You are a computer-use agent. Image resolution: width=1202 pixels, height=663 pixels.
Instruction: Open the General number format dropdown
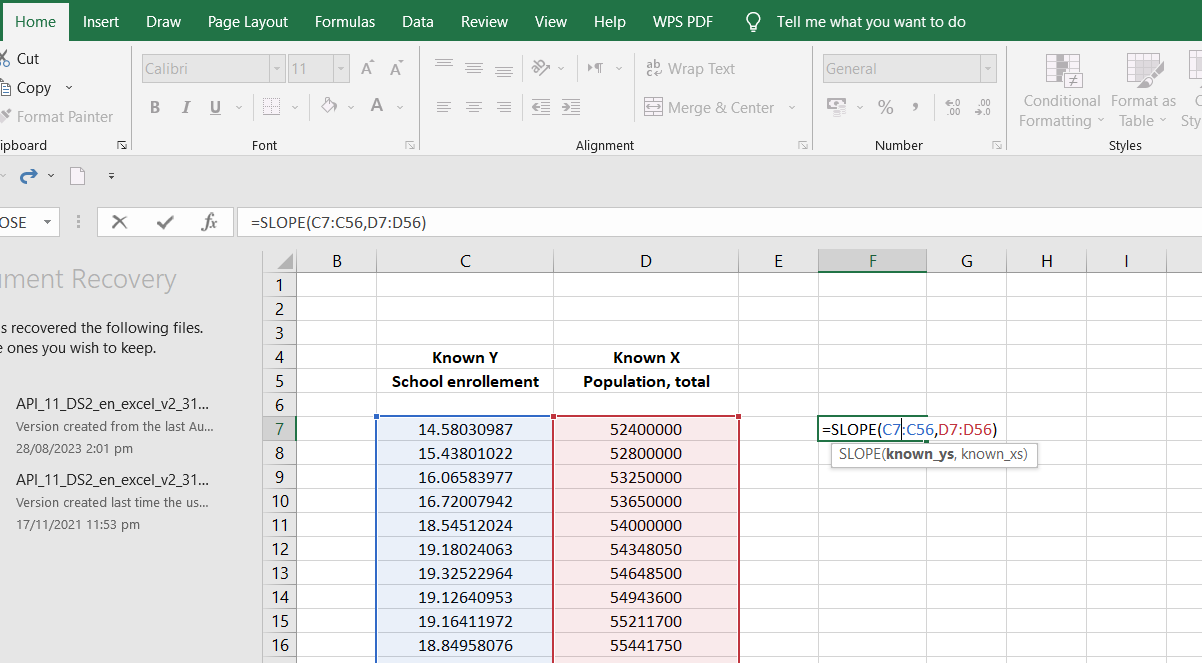(x=988, y=68)
